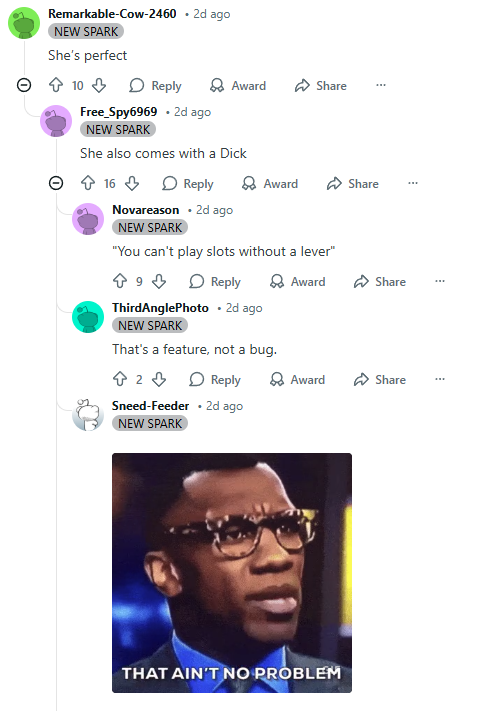The height and width of the screenshot is (711, 486).
Task: Open more options on Remarkable-Cow-2460's comment
Action: coord(381,85)
